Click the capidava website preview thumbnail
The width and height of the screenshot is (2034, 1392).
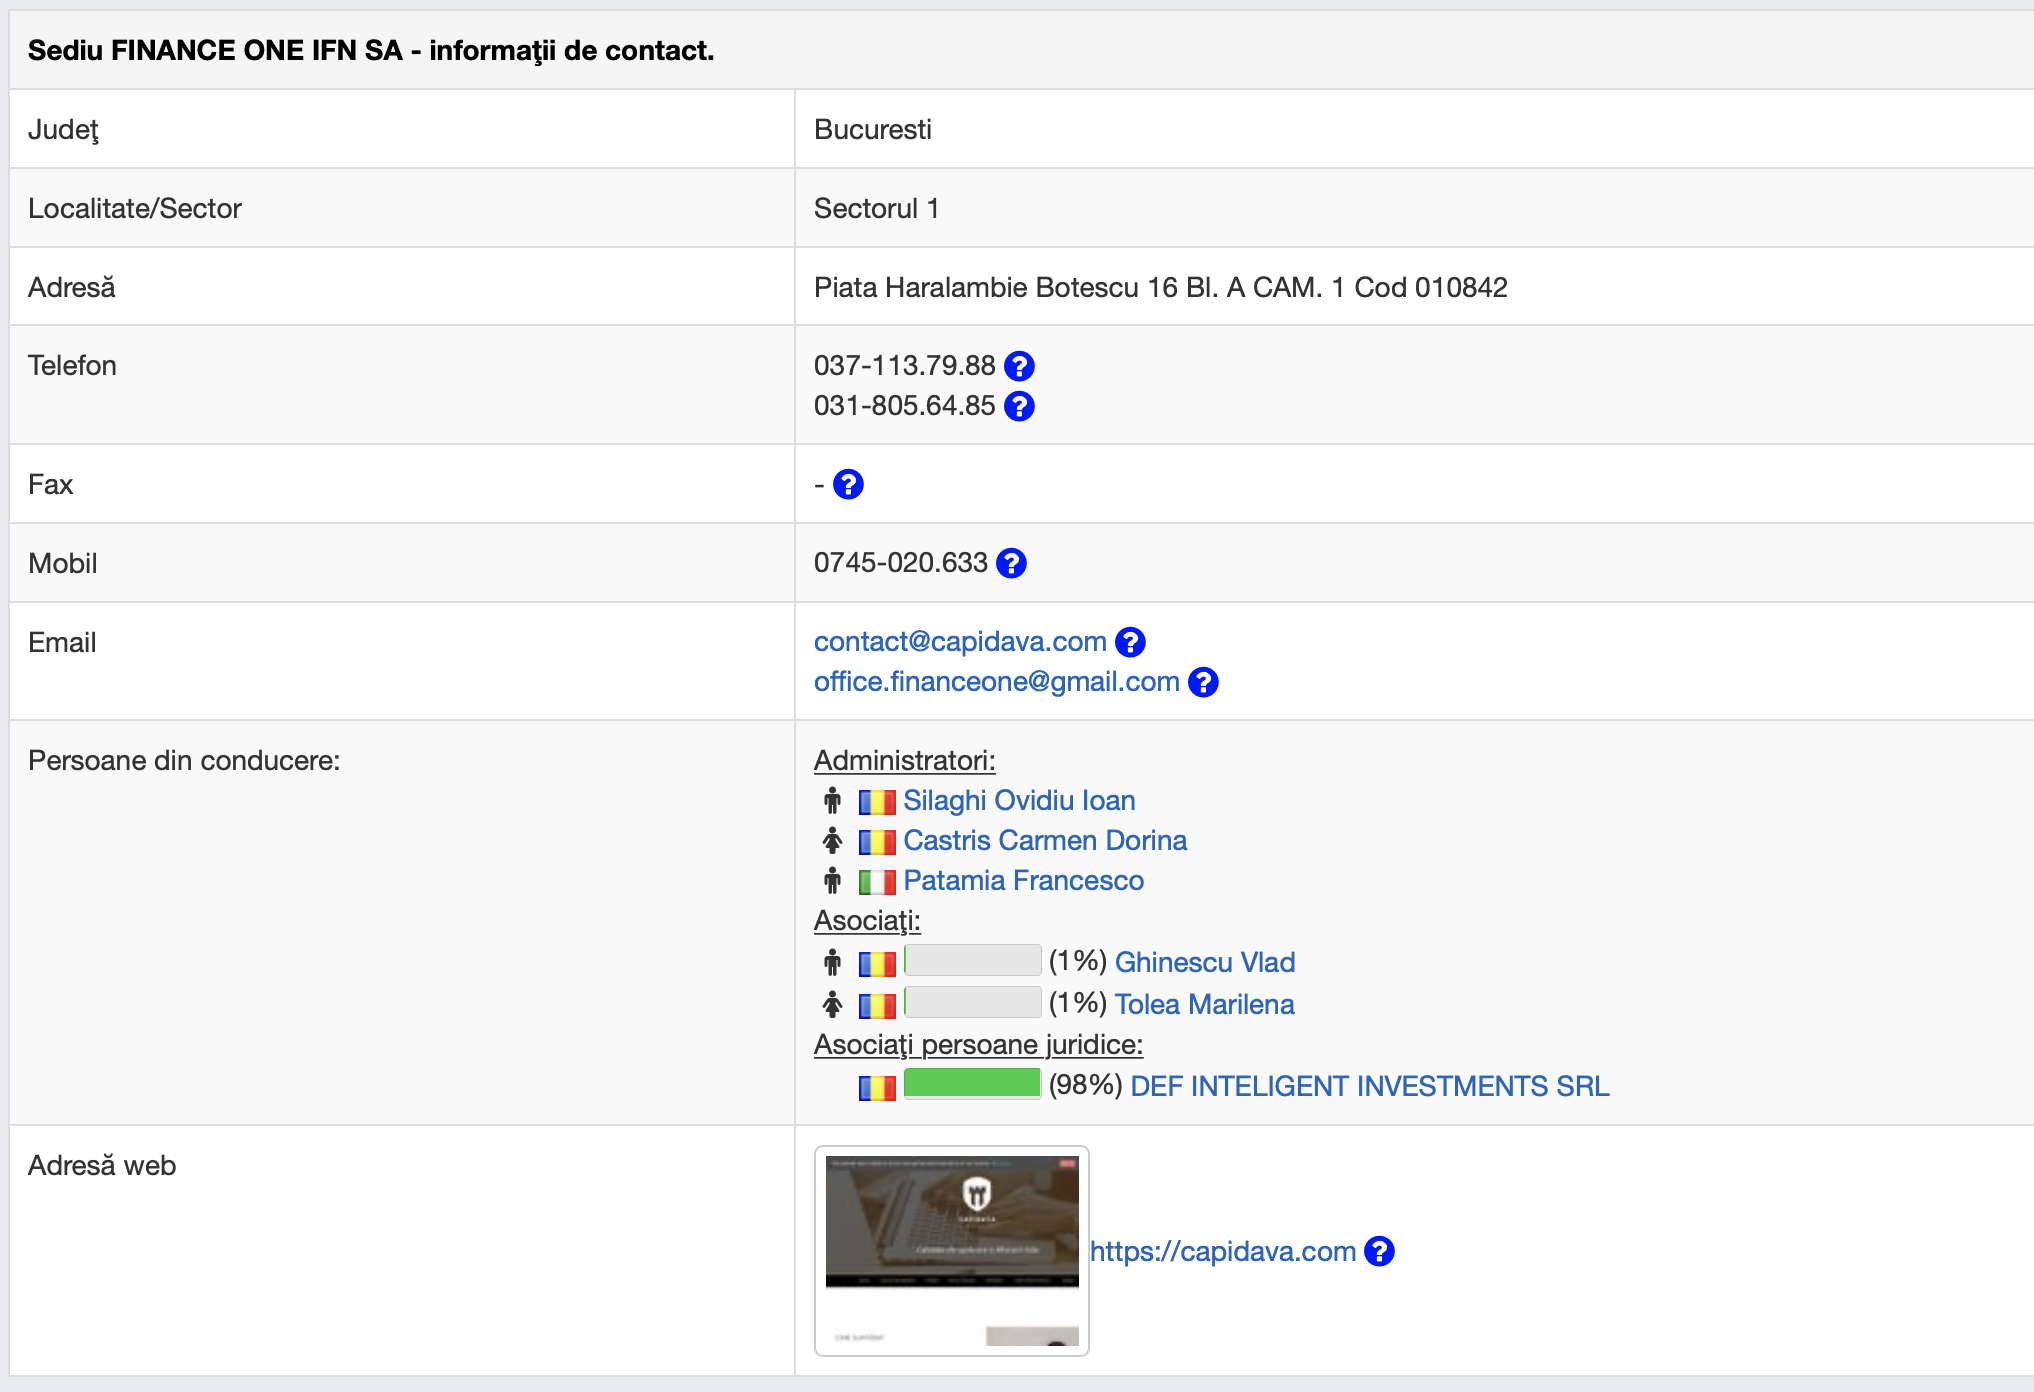[951, 1250]
